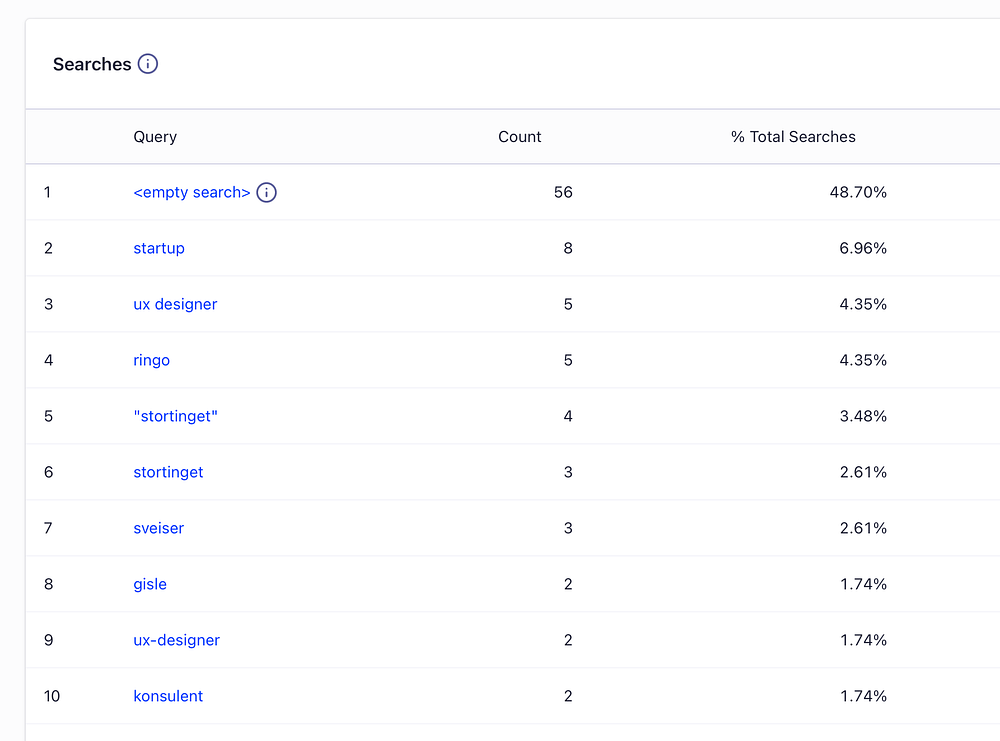The image size is (1000, 741).
Task: Select the konsulent search query
Action: 168,696
